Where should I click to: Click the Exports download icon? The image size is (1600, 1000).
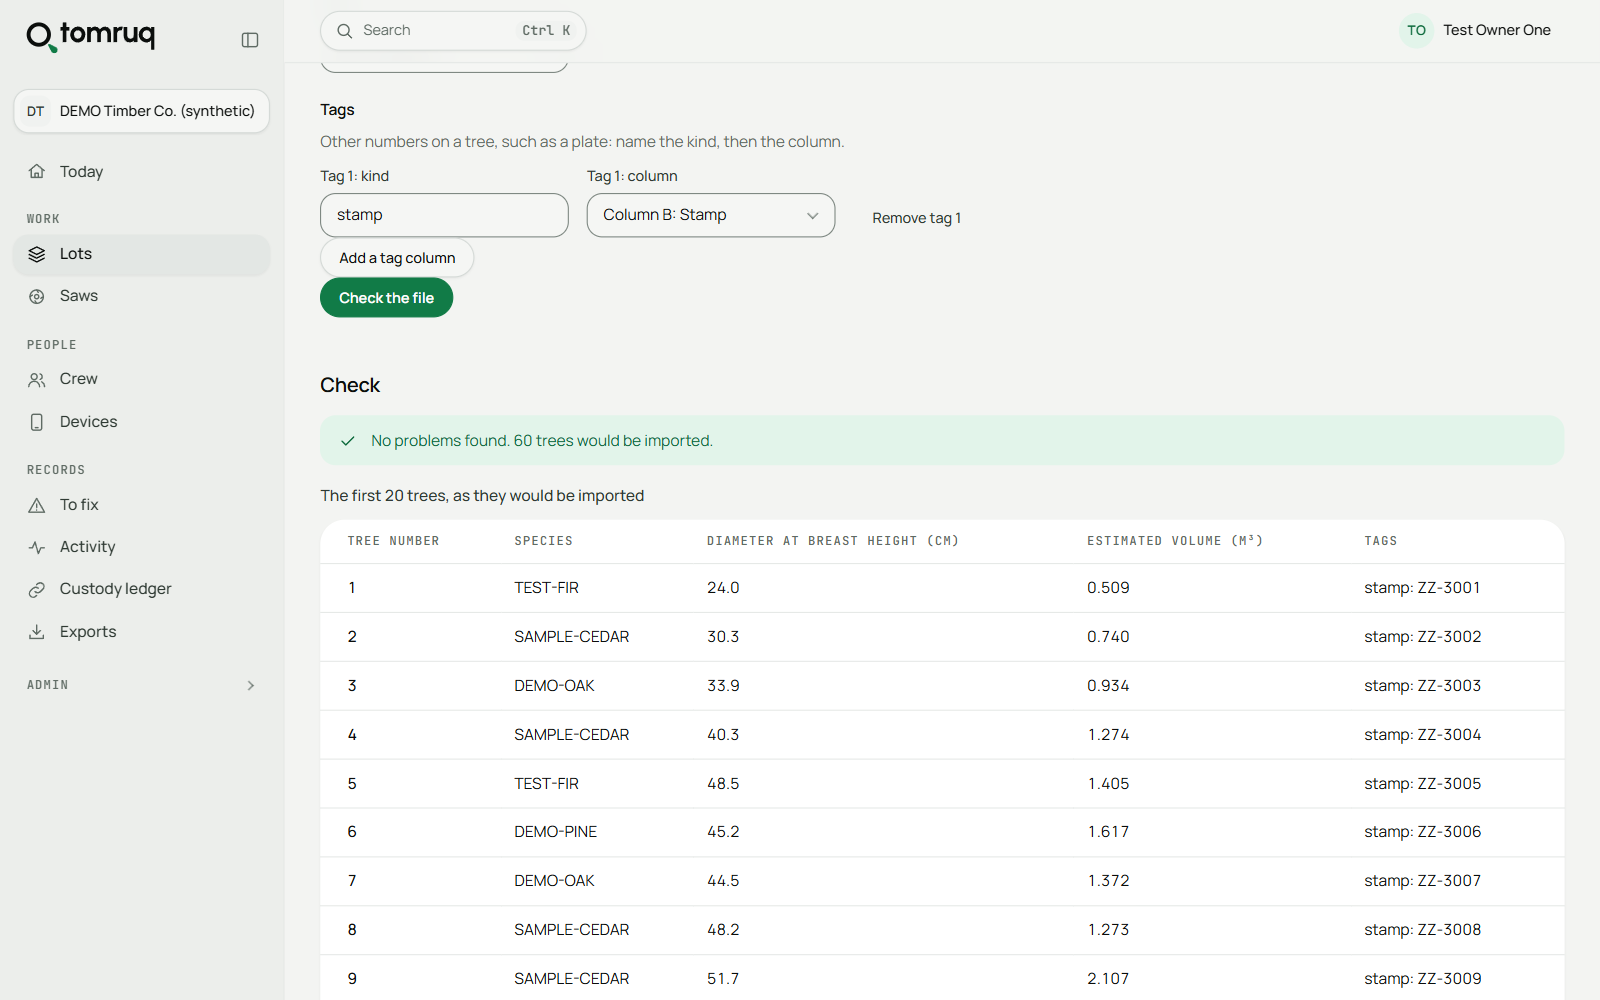(37, 632)
